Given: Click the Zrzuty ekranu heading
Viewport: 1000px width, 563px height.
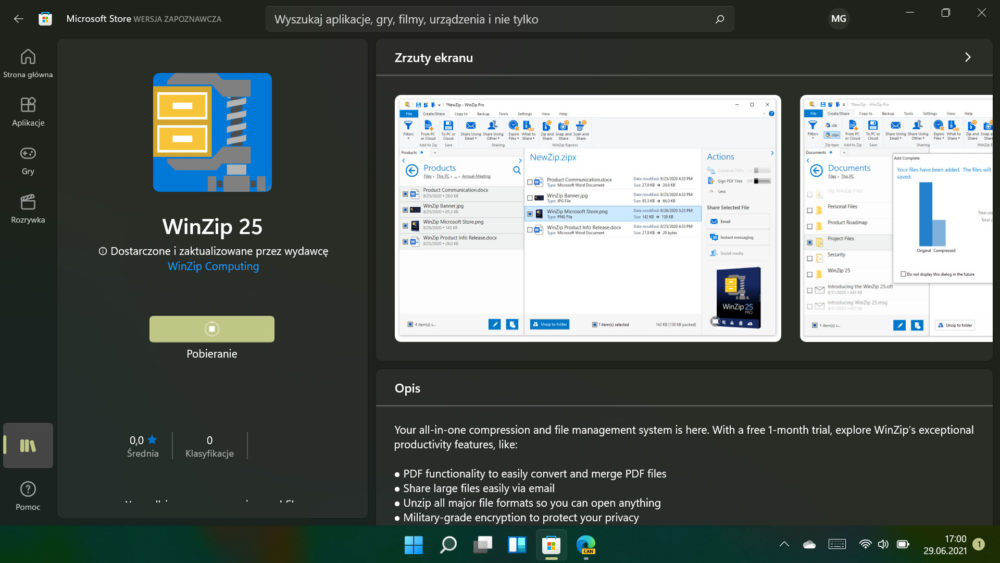Looking at the screenshot, I should coord(434,58).
